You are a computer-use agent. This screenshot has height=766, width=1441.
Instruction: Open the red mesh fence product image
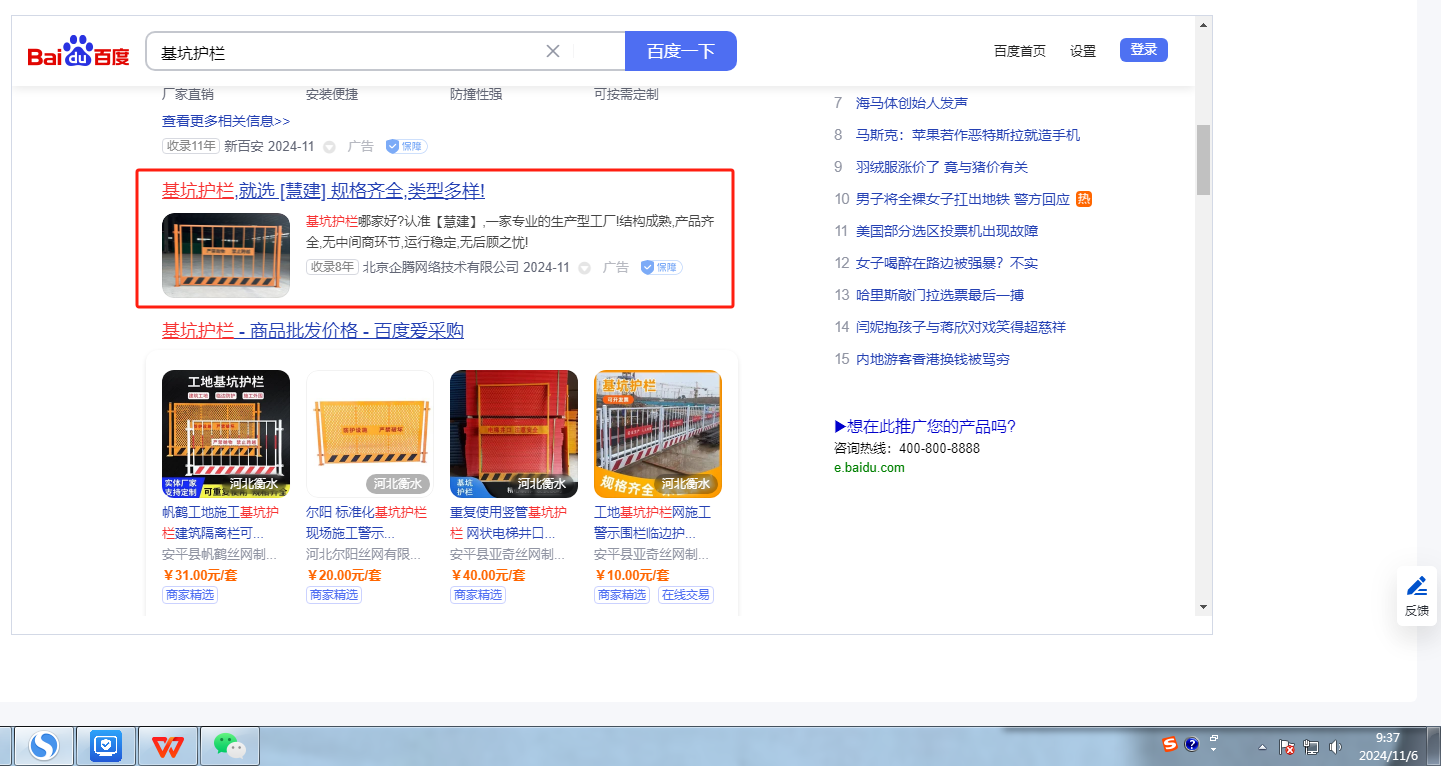pos(514,434)
